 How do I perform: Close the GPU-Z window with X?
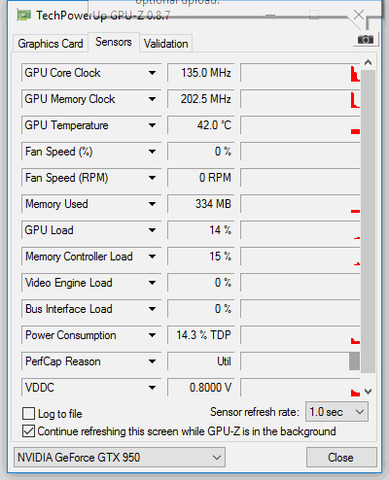[x=359, y=14]
